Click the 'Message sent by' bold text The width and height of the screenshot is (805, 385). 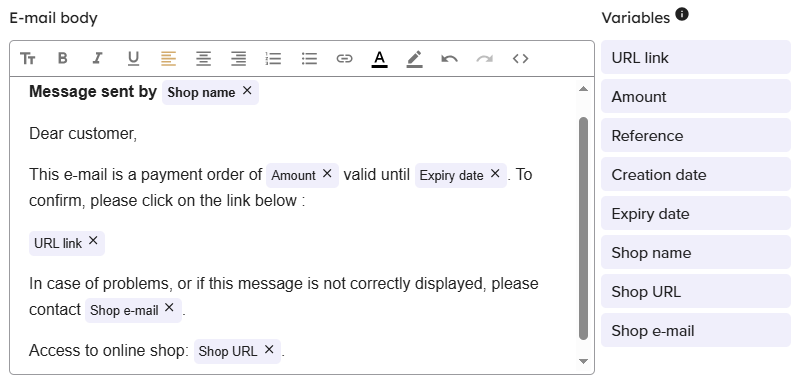93,91
